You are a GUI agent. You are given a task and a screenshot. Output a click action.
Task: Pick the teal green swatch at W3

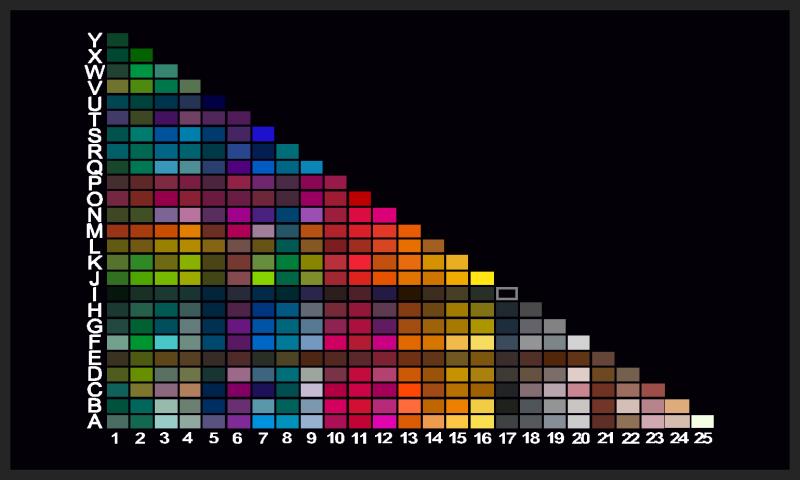tap(166, 70)
